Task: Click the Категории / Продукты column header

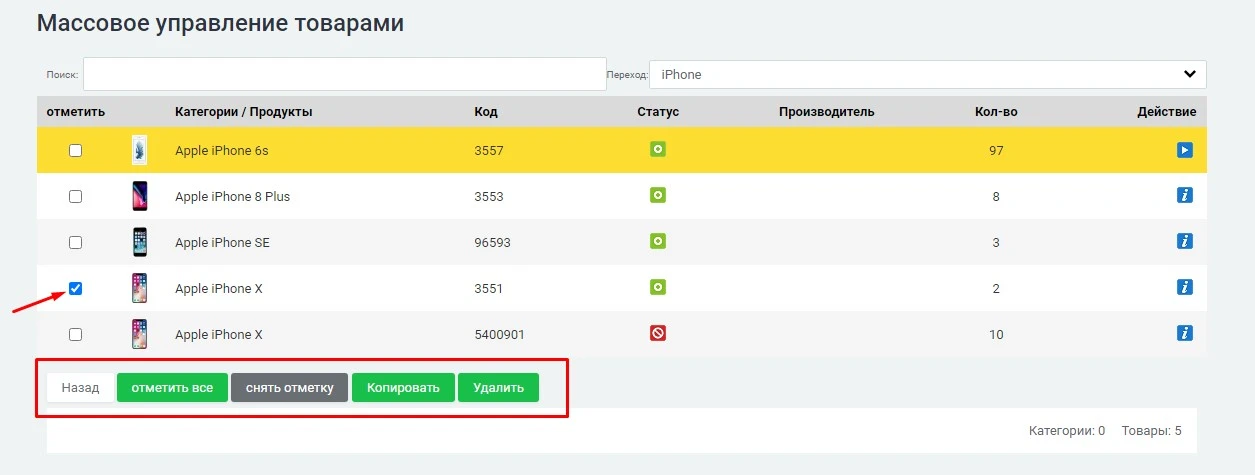Action: coord(244,111)
